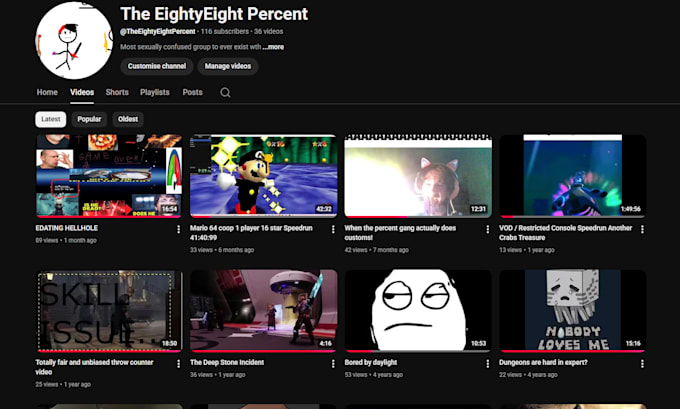
Task: Open the action menu for EDATING HELLHOLE video
Action: coord(178,229)
